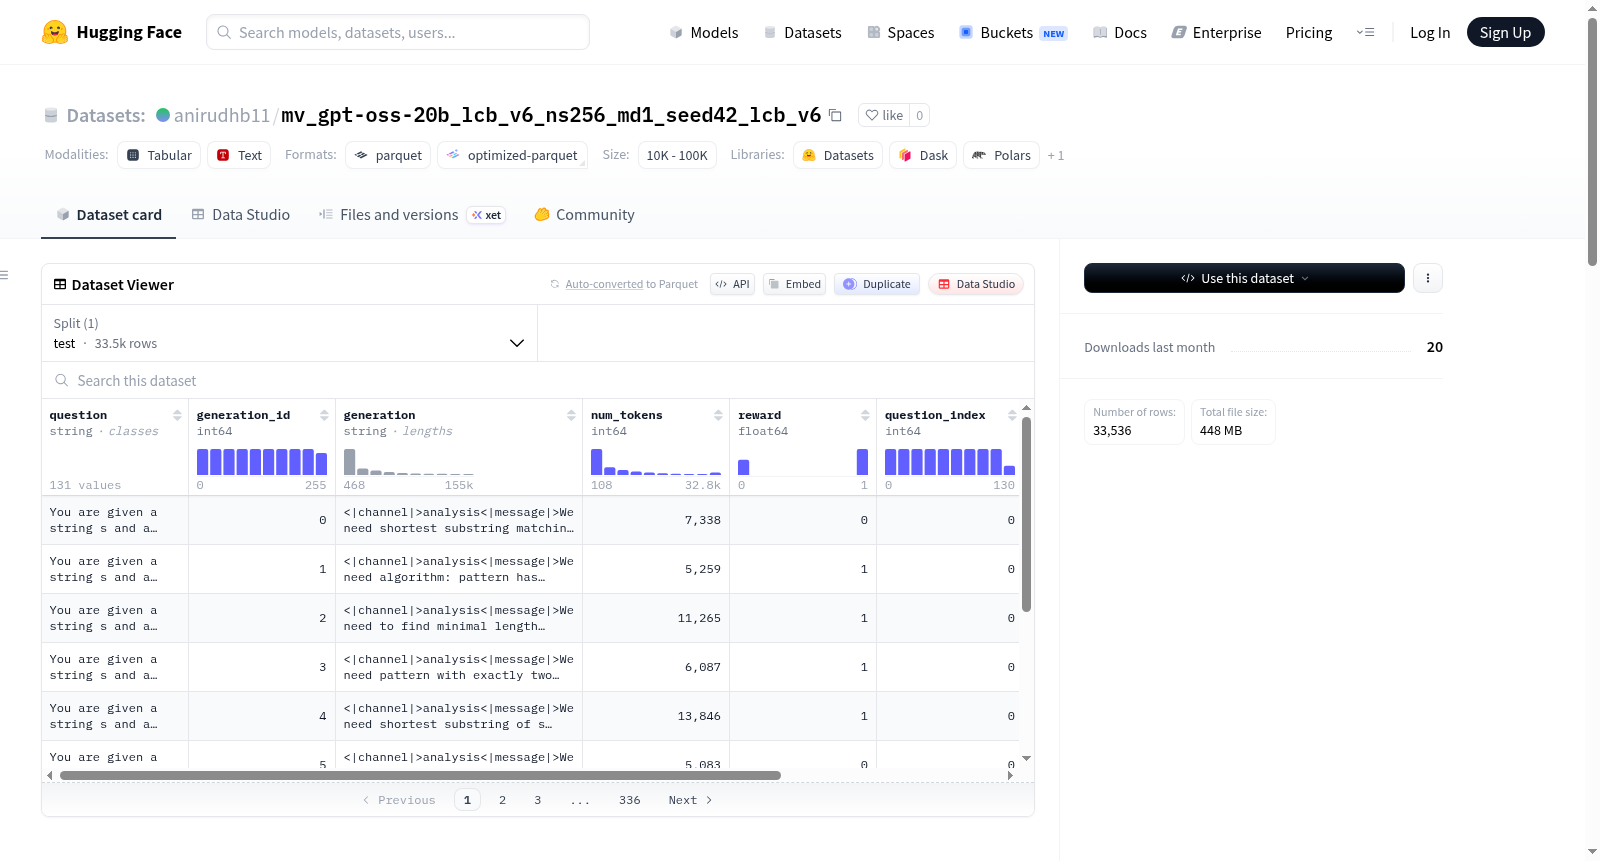This screenshot has width=1600, height=861.
Task: Open the Pricing page
Action: click(1309, 32)
